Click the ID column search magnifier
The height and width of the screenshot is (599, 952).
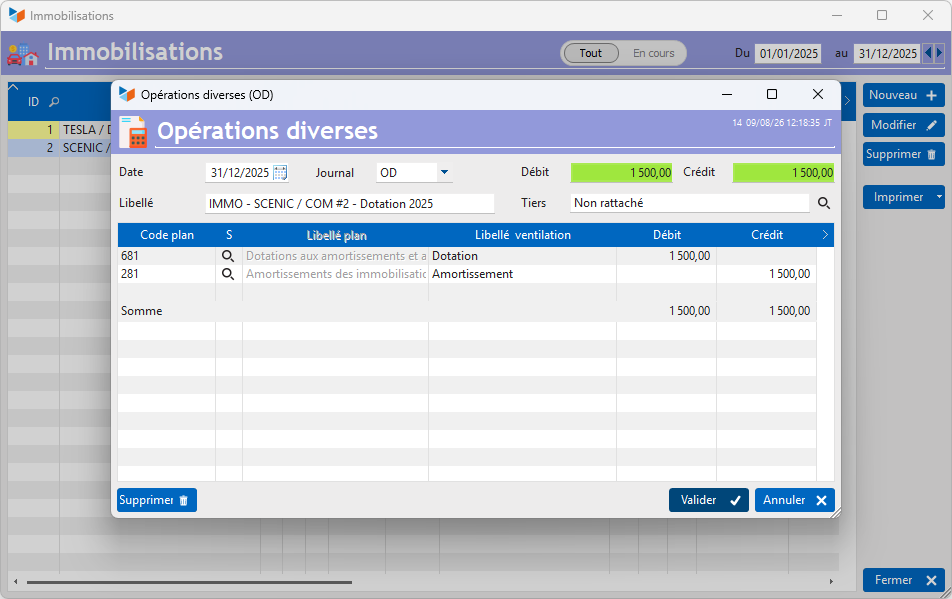pyautogui.click(x=54, y=102)
